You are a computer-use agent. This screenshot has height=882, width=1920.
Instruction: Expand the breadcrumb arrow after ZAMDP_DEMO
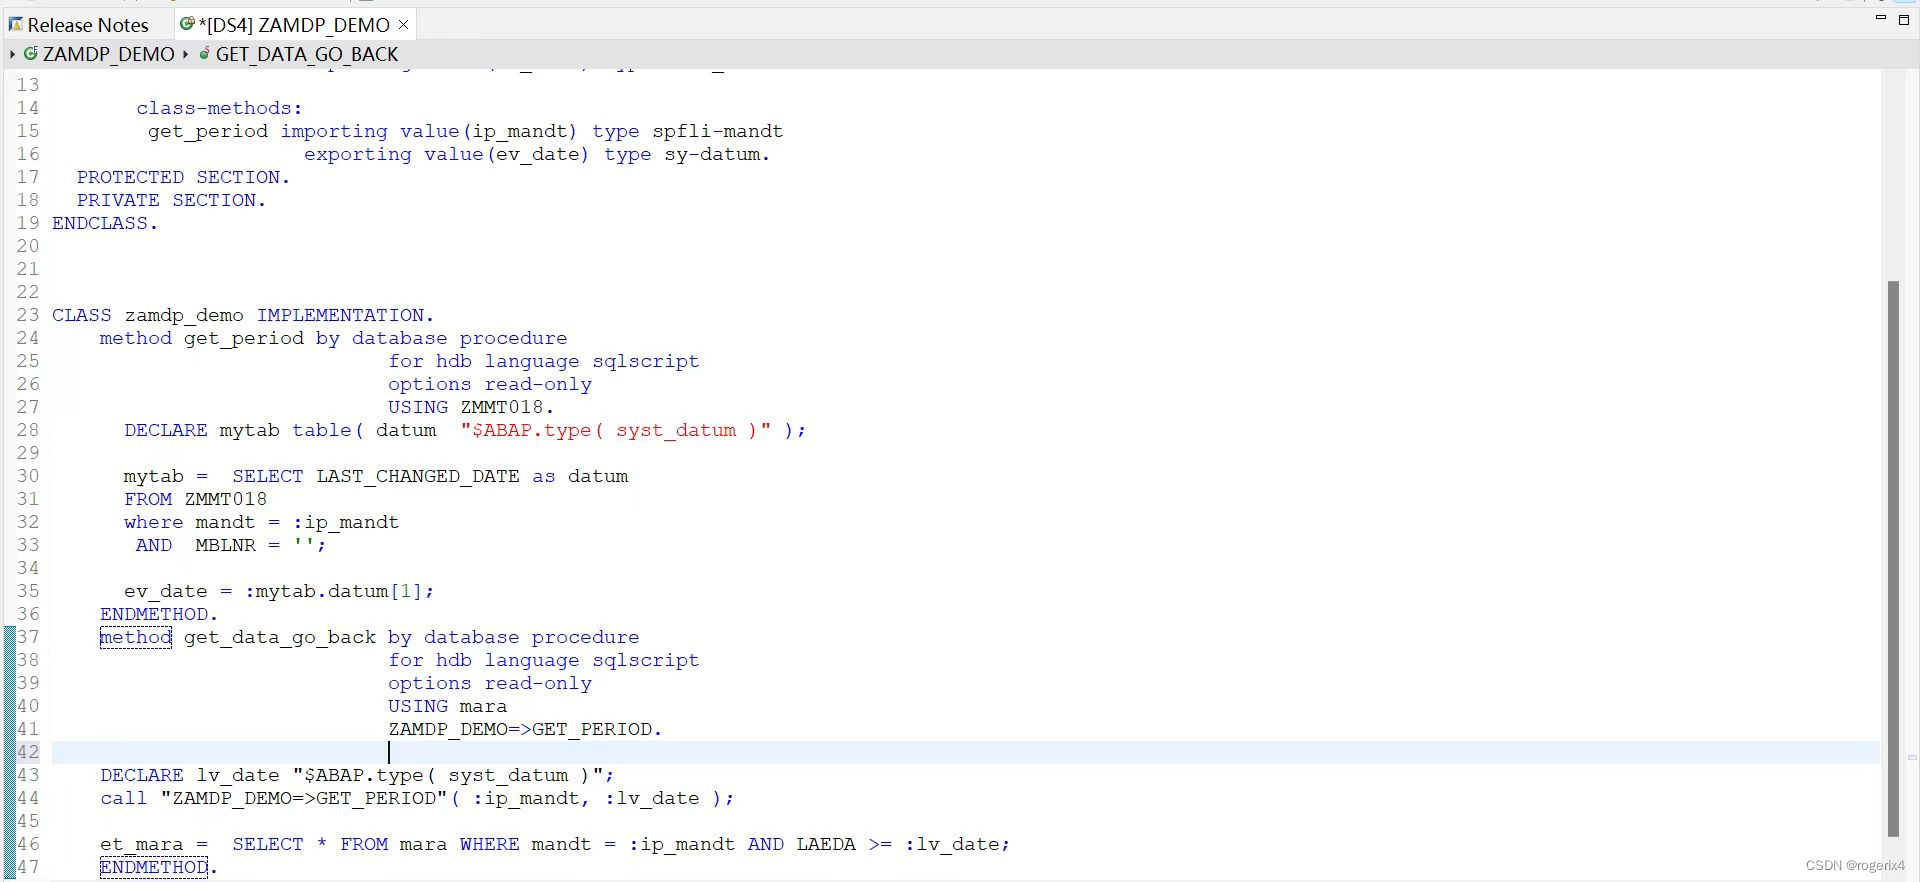186,54
